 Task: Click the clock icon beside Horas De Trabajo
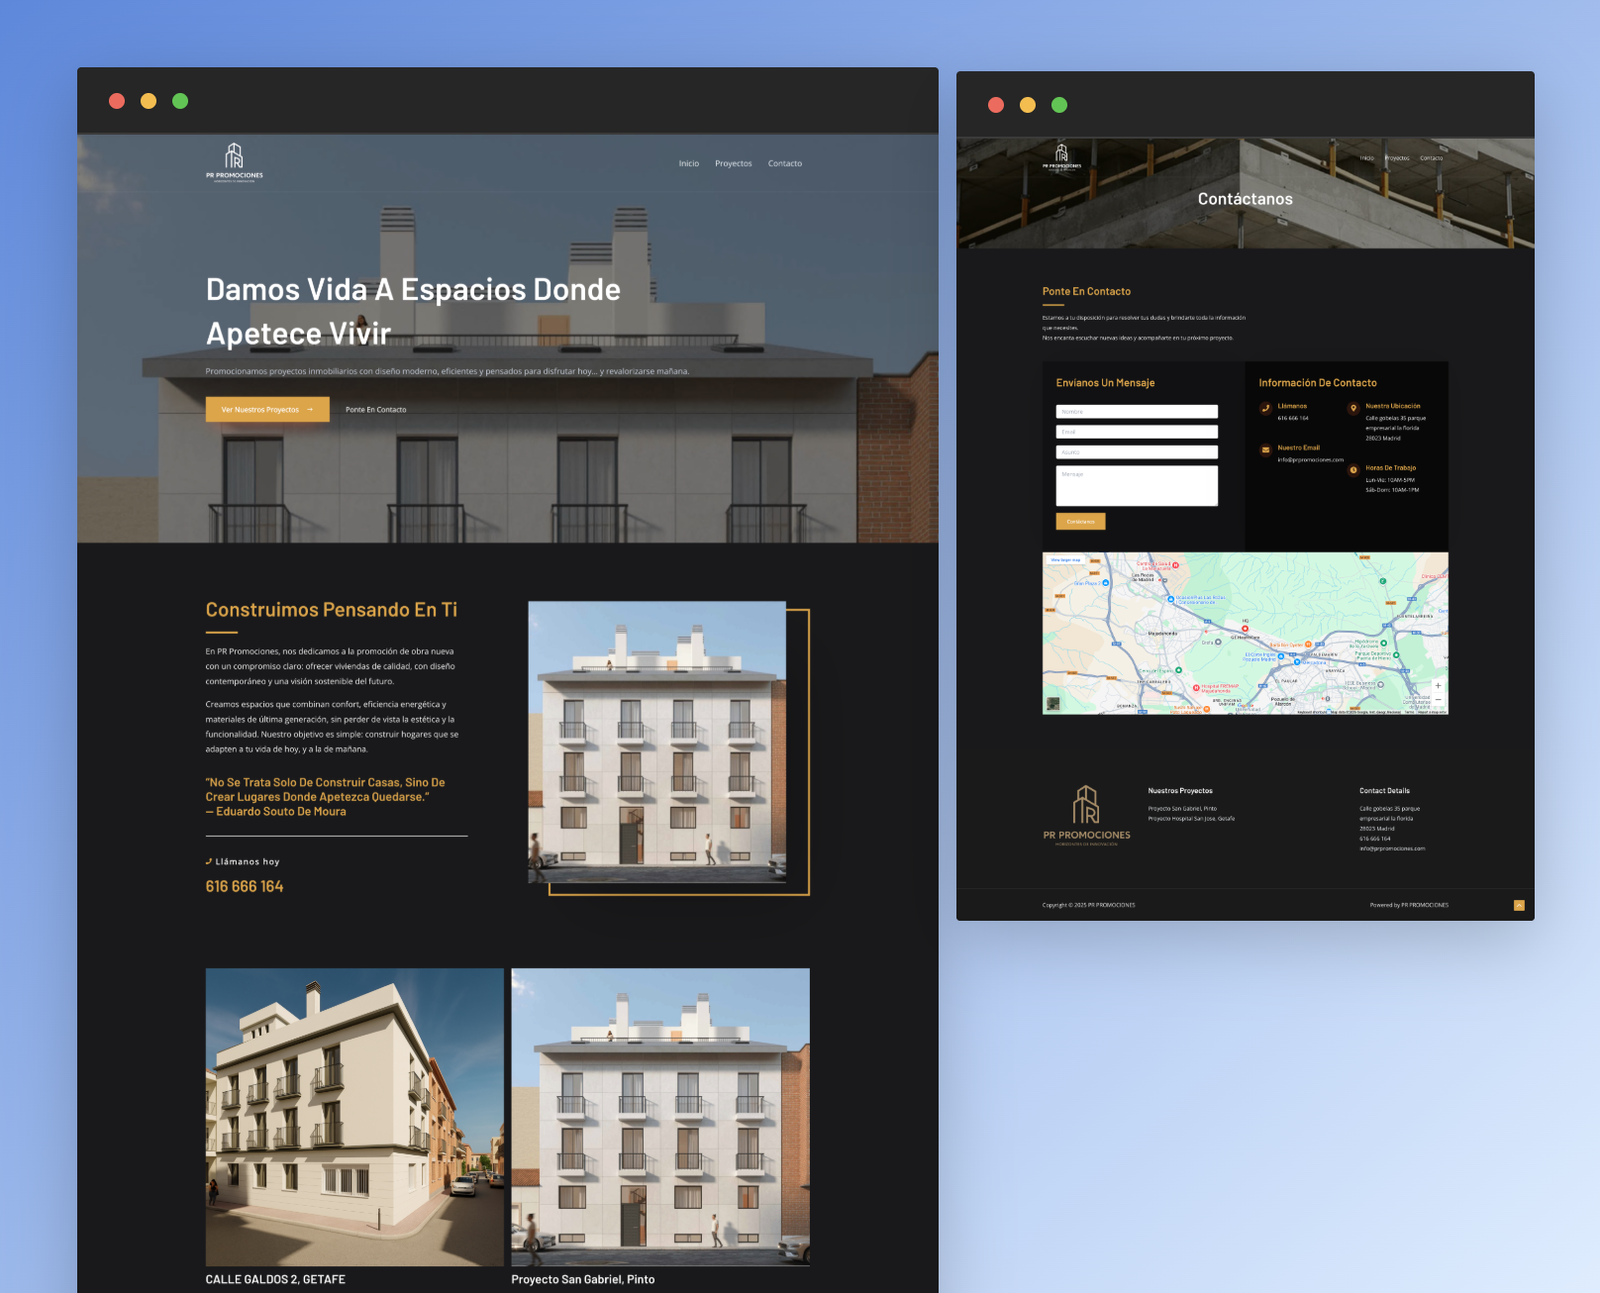click(x=1353, y=470)
